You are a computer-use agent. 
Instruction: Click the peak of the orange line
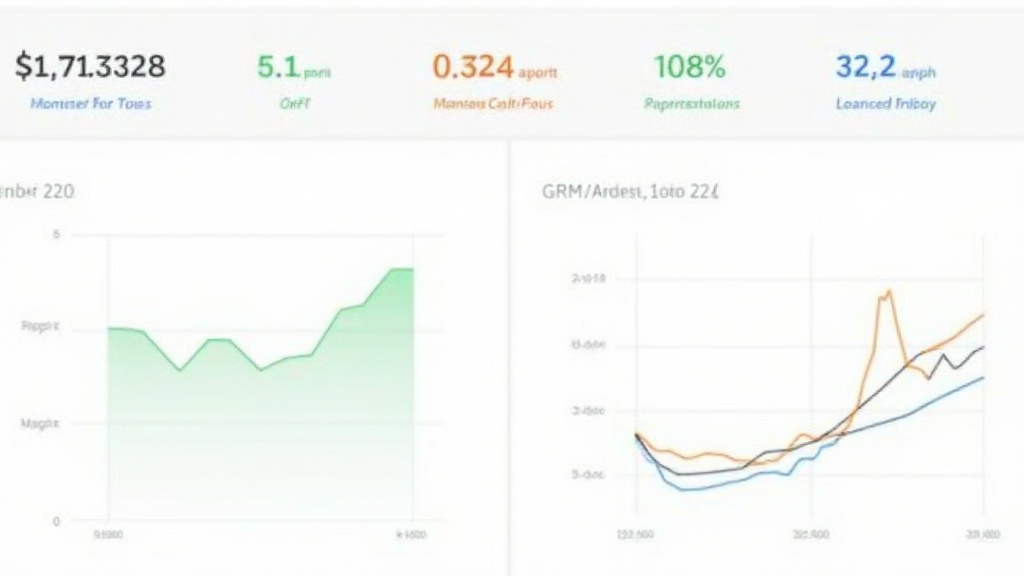[x=885, y=292]
